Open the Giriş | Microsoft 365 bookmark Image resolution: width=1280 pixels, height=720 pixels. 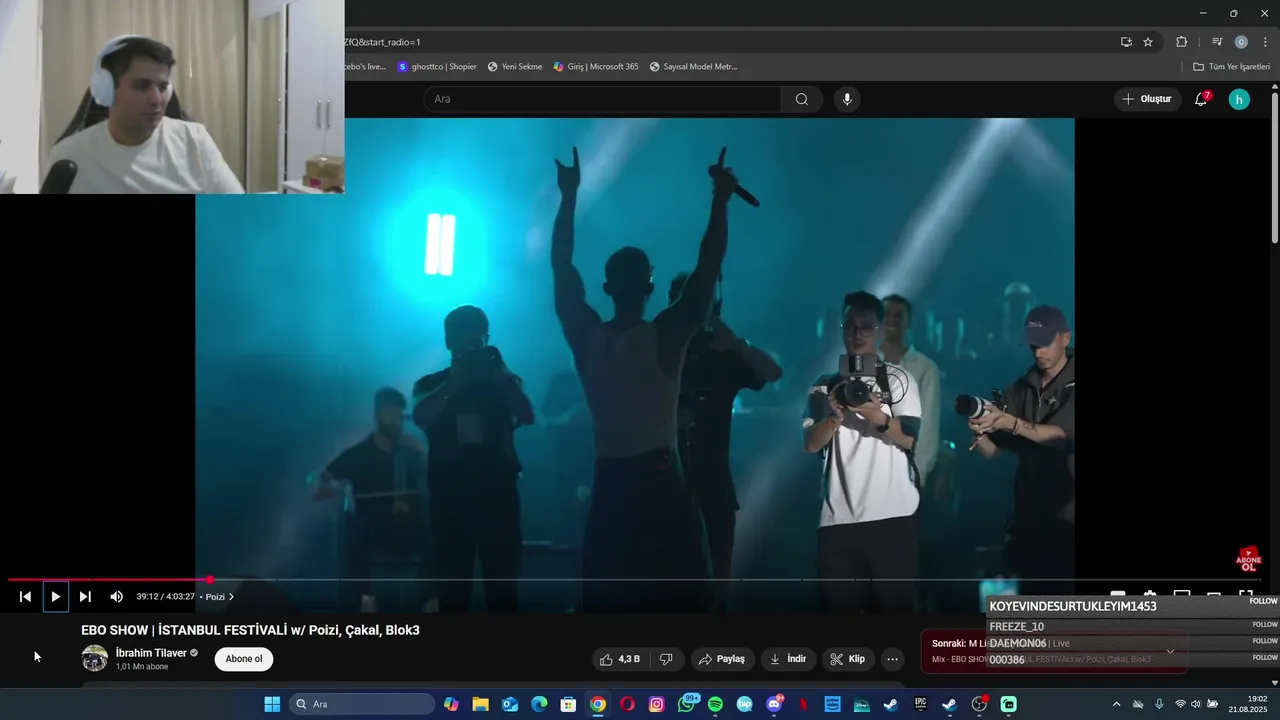tap(596, 67)
